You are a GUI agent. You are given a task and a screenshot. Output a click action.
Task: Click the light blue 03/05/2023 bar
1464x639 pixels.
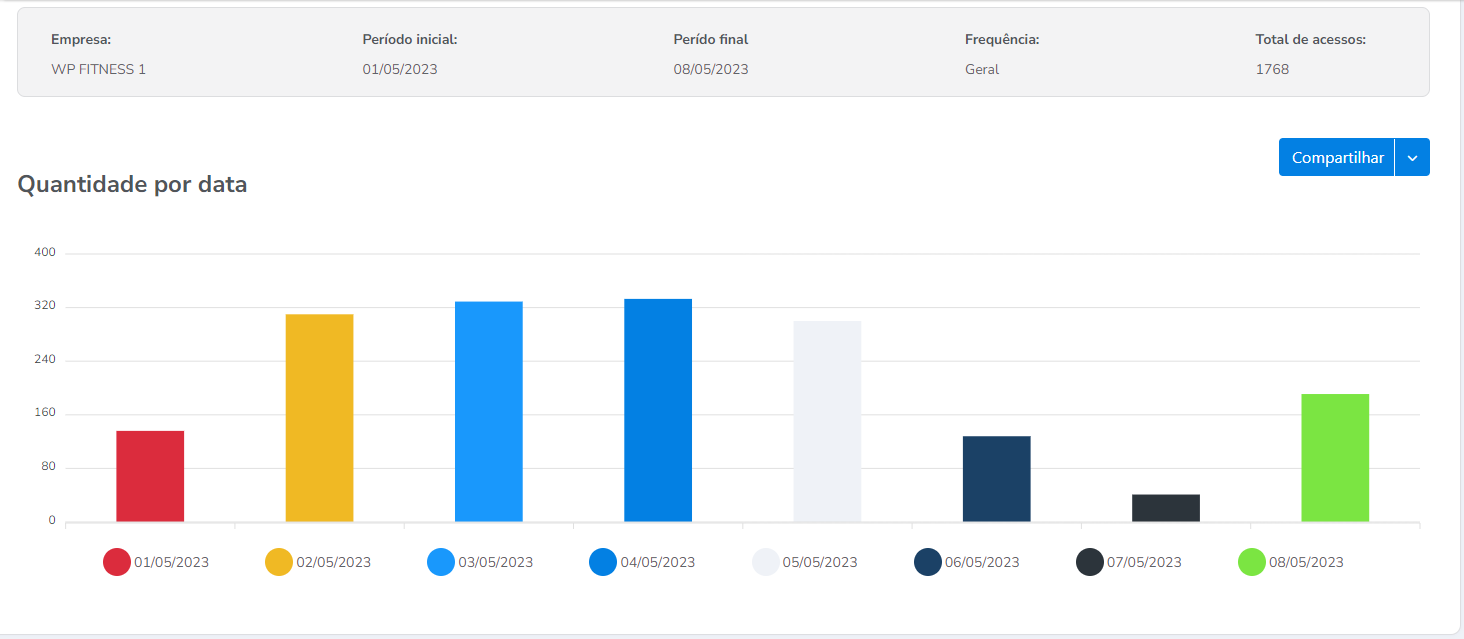[488, 411]
